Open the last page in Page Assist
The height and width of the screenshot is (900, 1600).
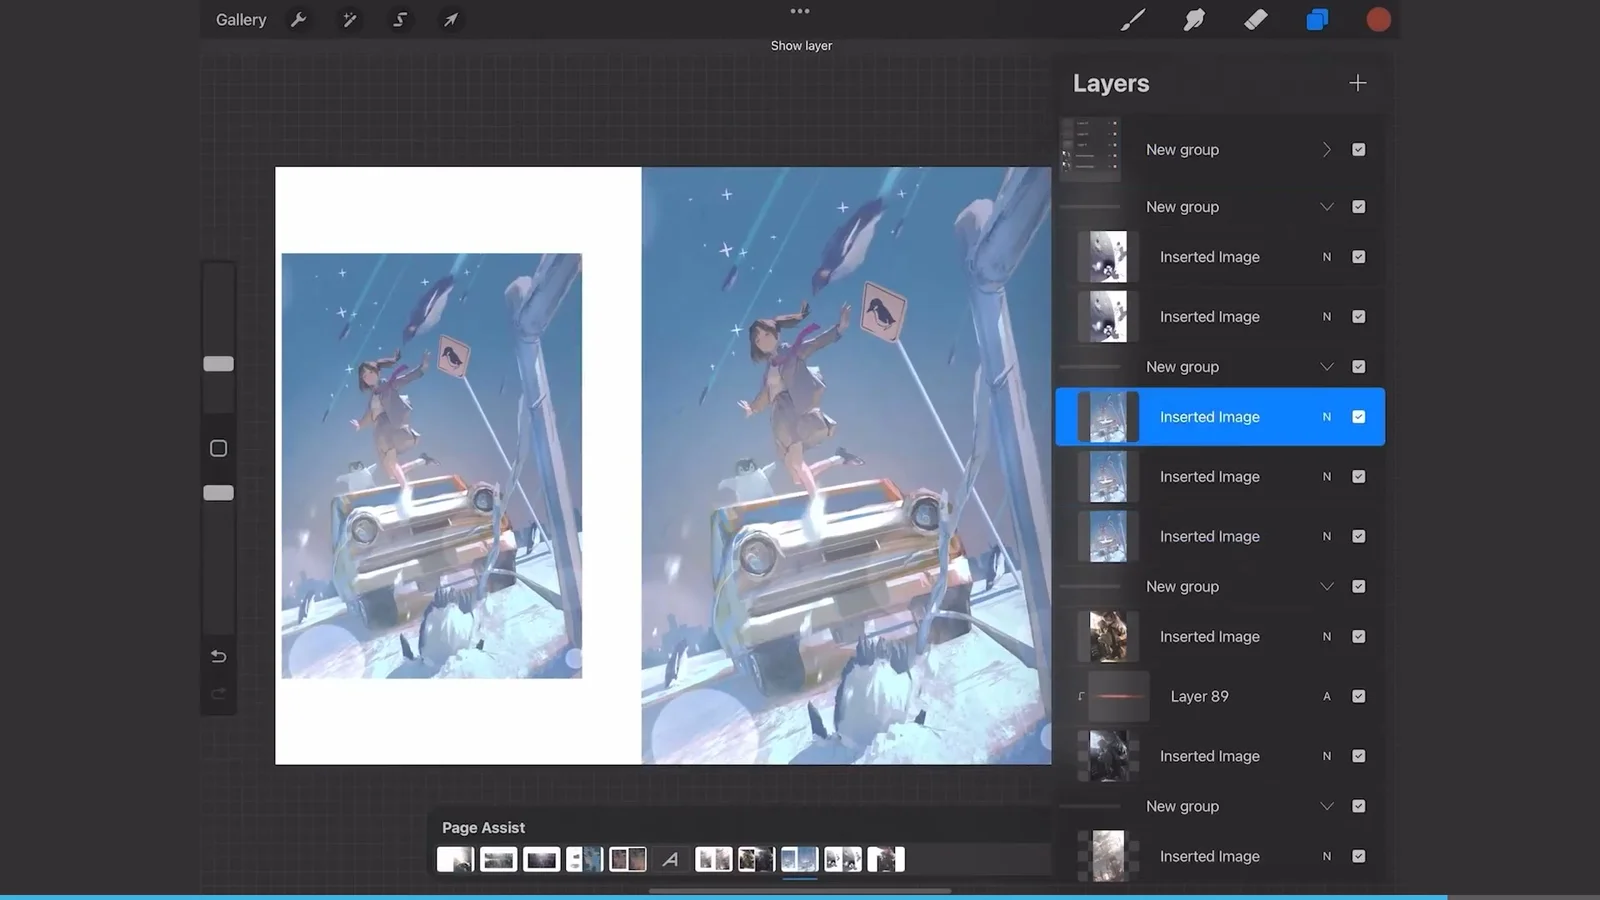pyautogui.click(x=885, y=859)
